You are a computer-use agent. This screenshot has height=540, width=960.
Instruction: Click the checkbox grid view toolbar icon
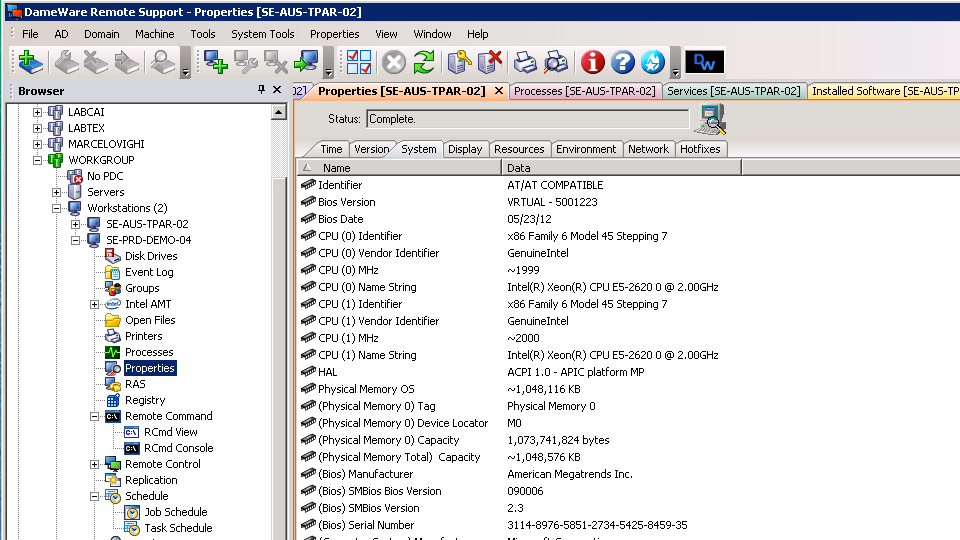(x=358, y=62)
